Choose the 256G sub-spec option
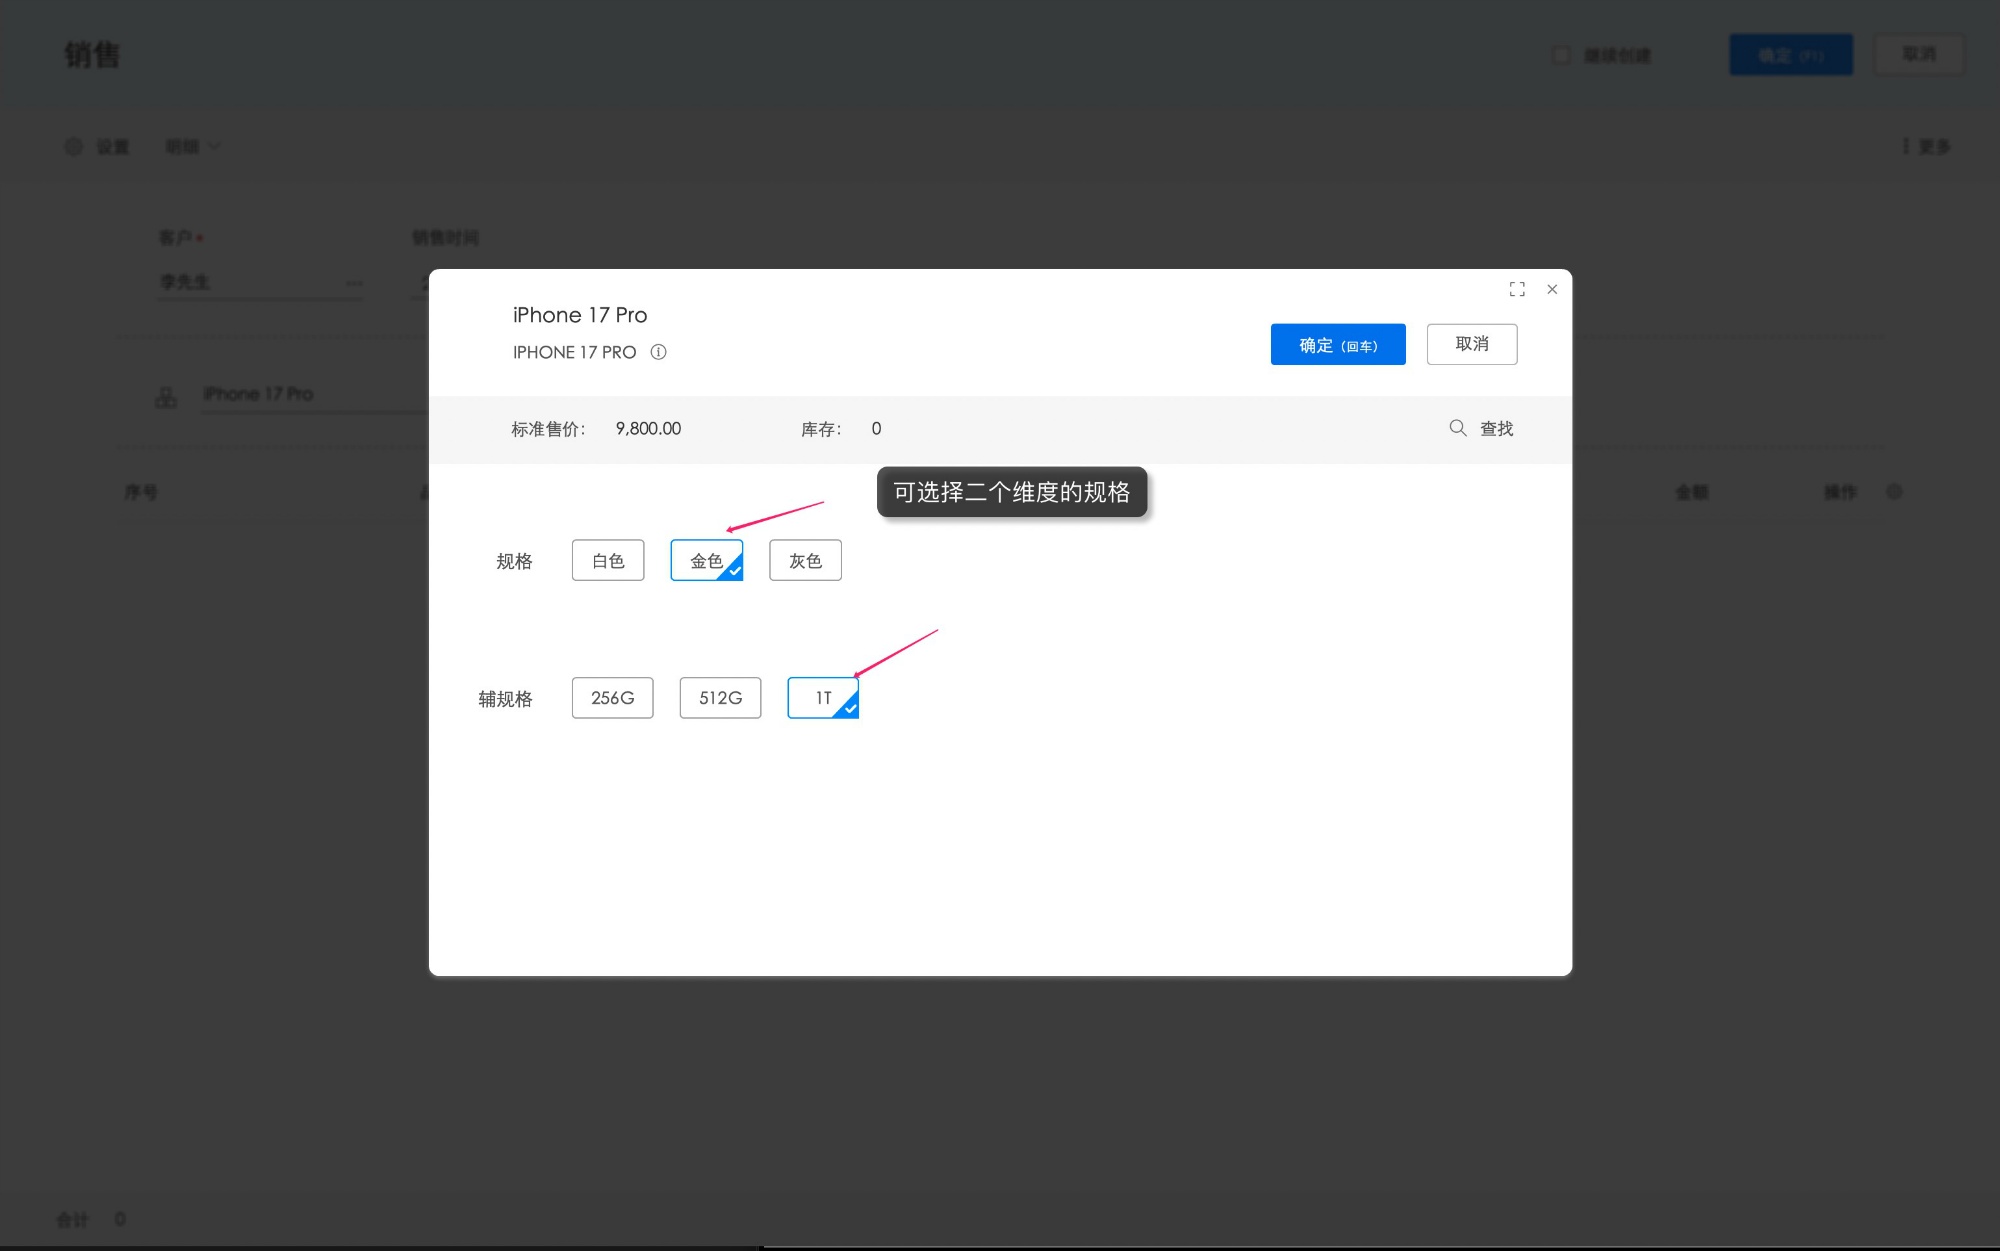 613,698
